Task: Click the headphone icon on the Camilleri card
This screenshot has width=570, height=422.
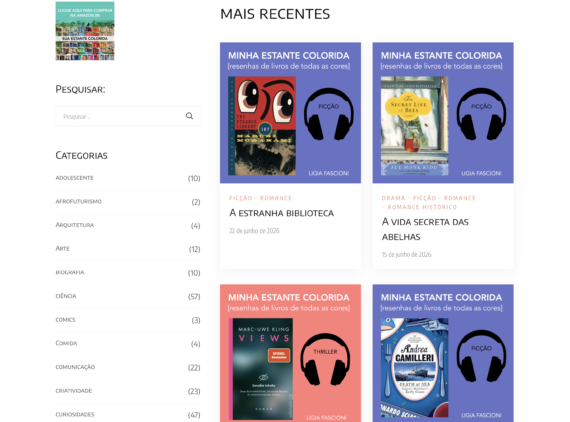Action: [x=481, y=356]
